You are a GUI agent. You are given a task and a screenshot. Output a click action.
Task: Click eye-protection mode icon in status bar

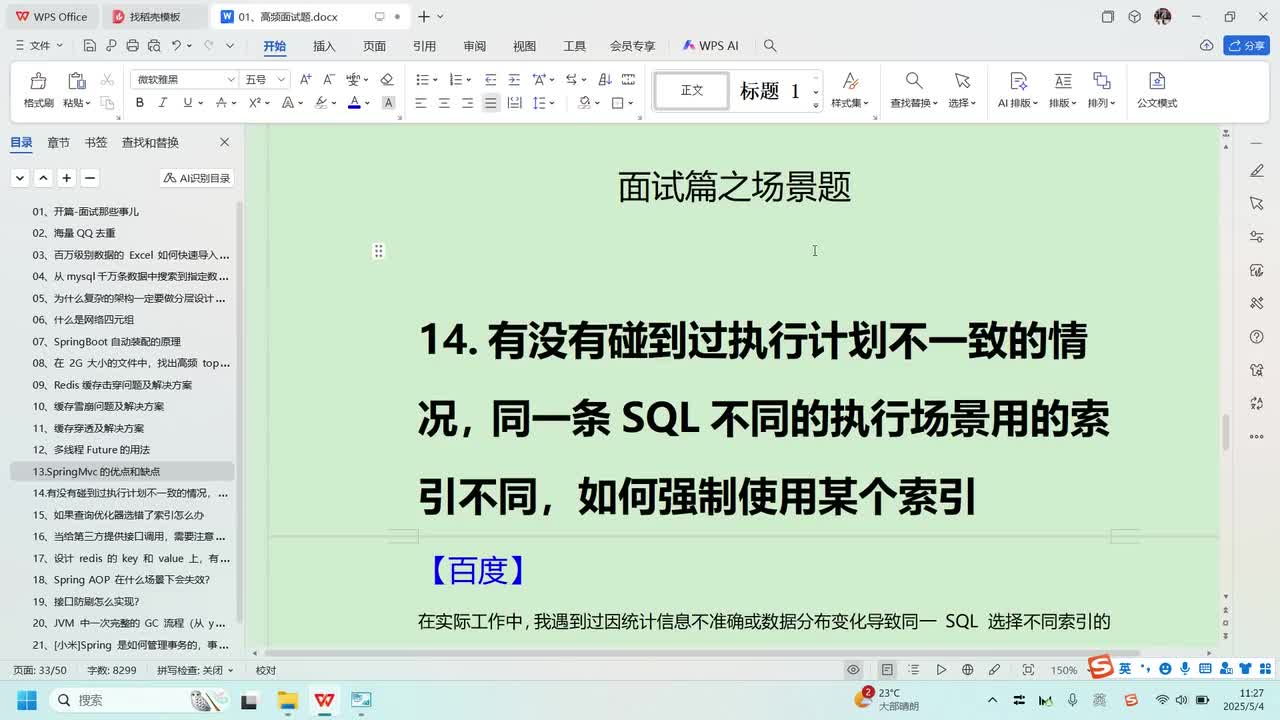pyautogui.click(x=853, y=670)
